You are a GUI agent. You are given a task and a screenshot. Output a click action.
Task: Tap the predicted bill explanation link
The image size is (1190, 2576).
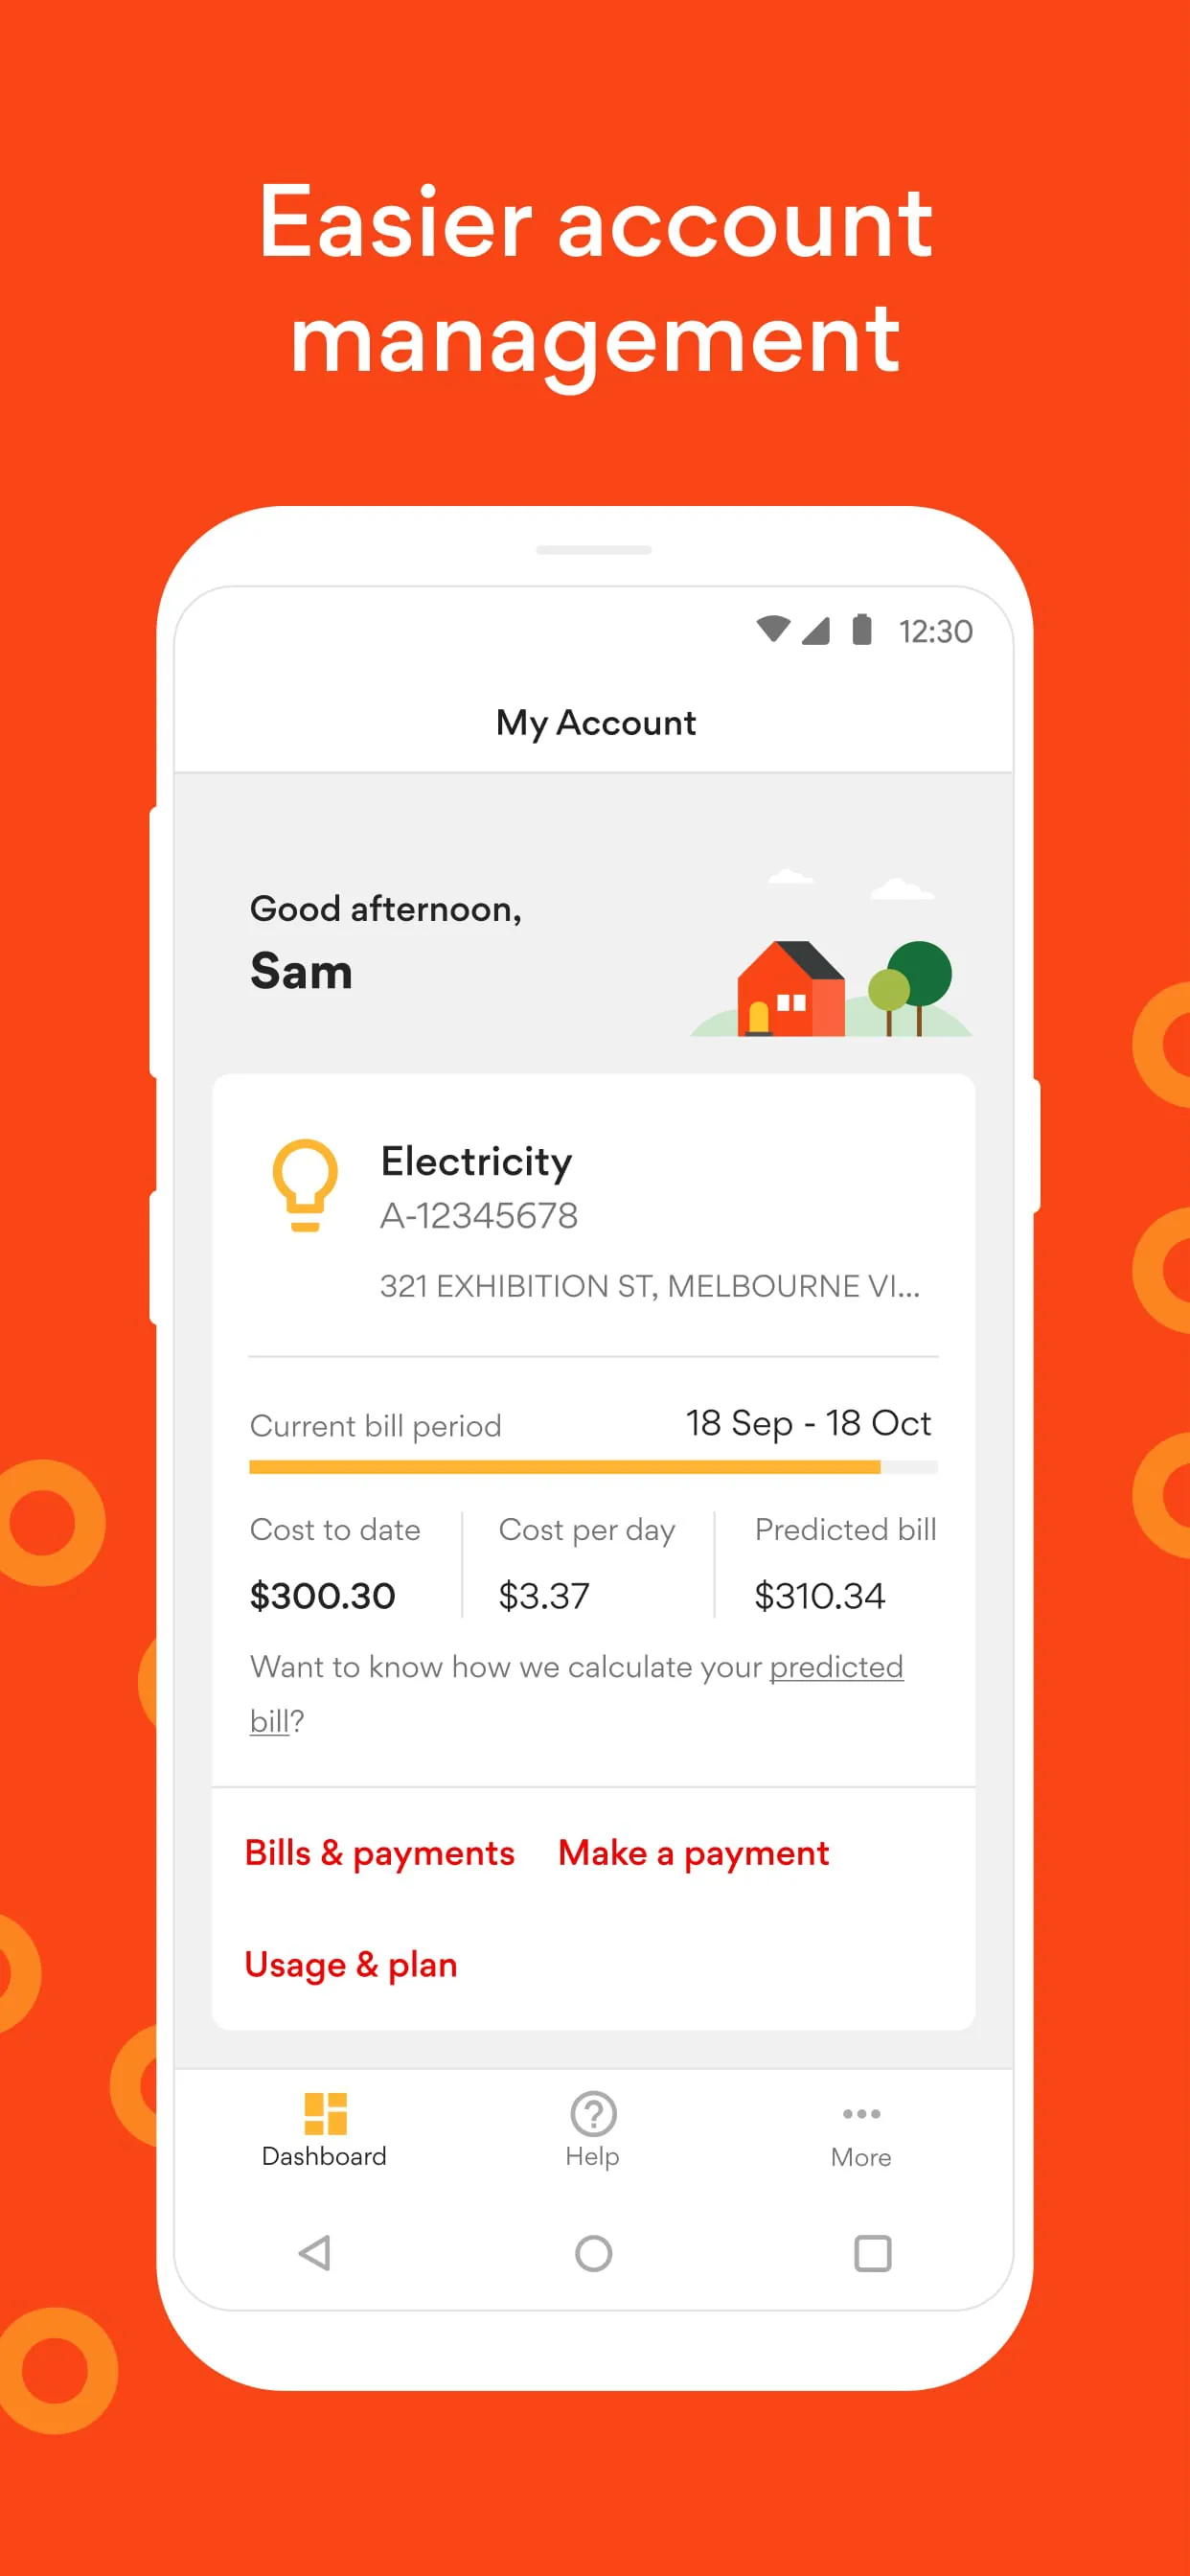pyautogui.click(x=836, y=1667)
